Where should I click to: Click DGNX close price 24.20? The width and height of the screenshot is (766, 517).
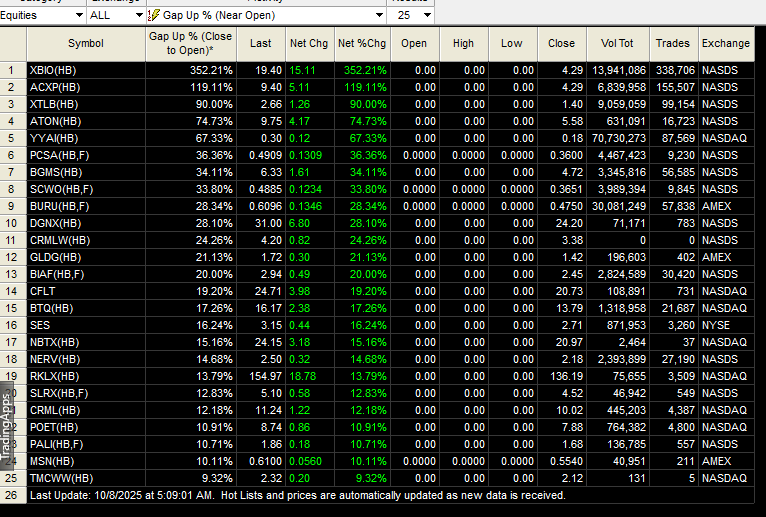point(569,223)
